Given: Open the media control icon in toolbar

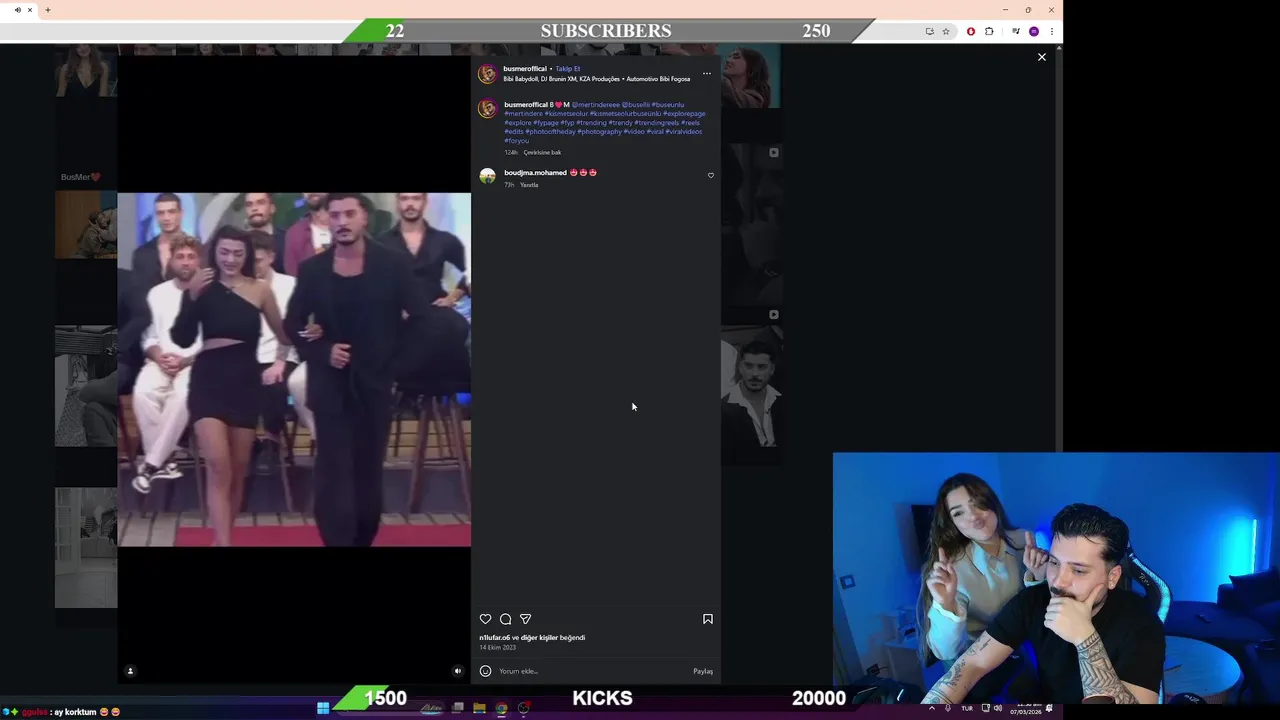Looking at the screenshot, I should 1016,31.
